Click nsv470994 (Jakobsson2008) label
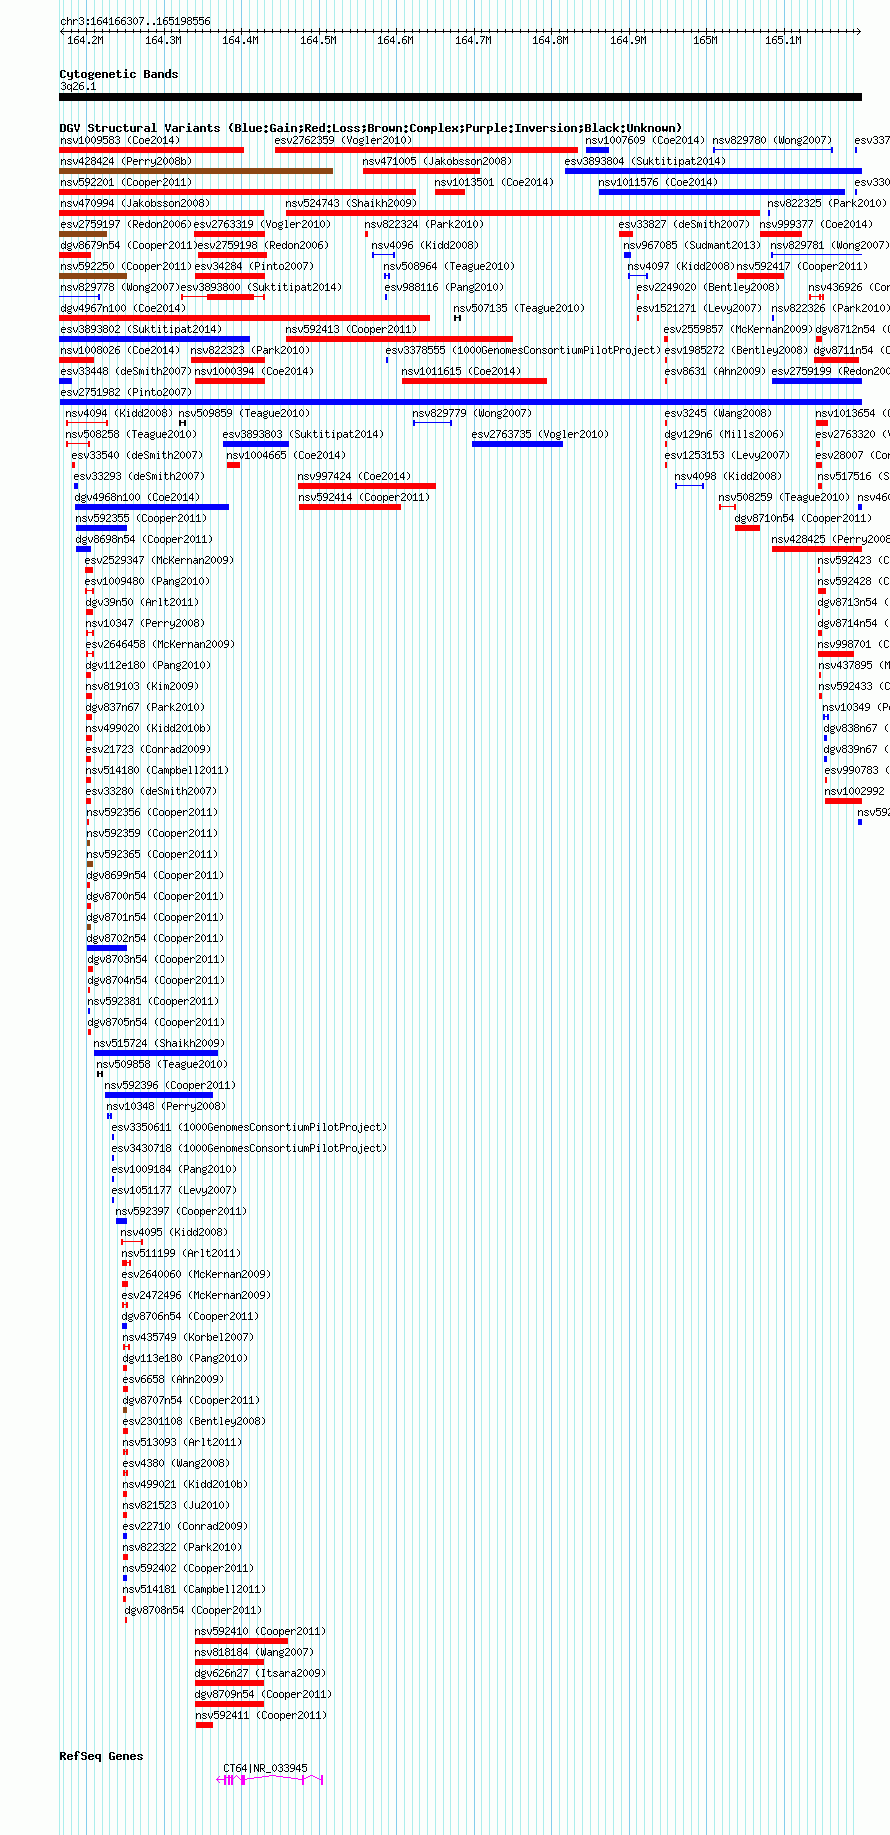 click(135, 203)
